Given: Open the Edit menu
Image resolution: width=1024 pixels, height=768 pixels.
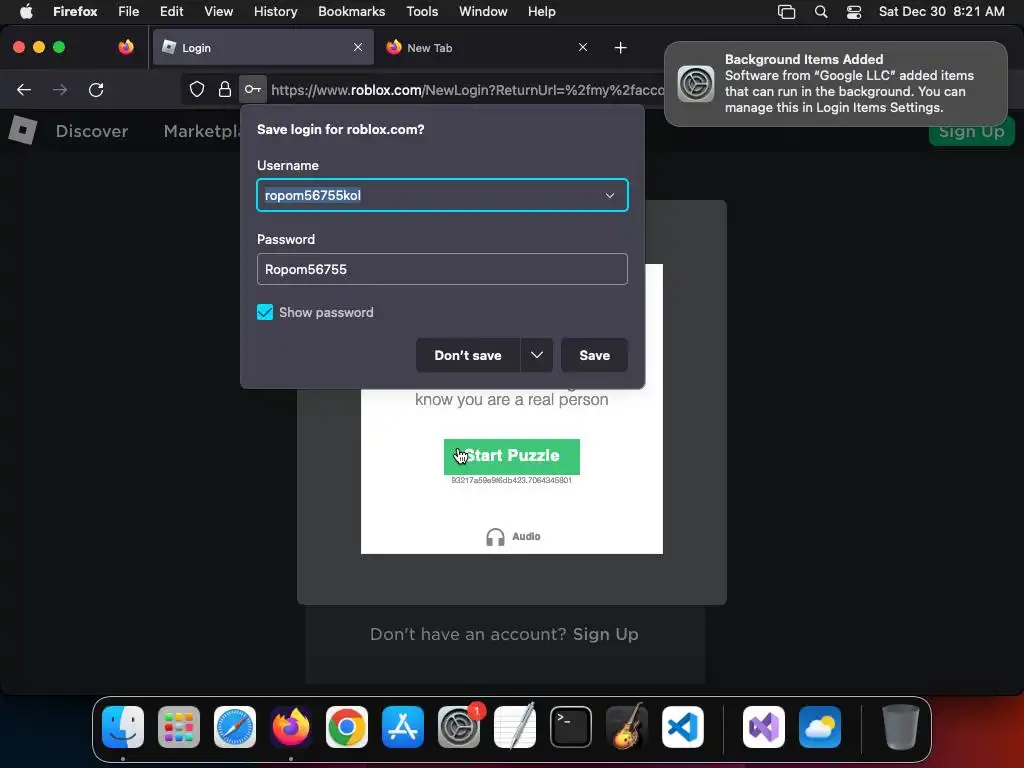Looking at the screenshot, I should pos(172,12).
